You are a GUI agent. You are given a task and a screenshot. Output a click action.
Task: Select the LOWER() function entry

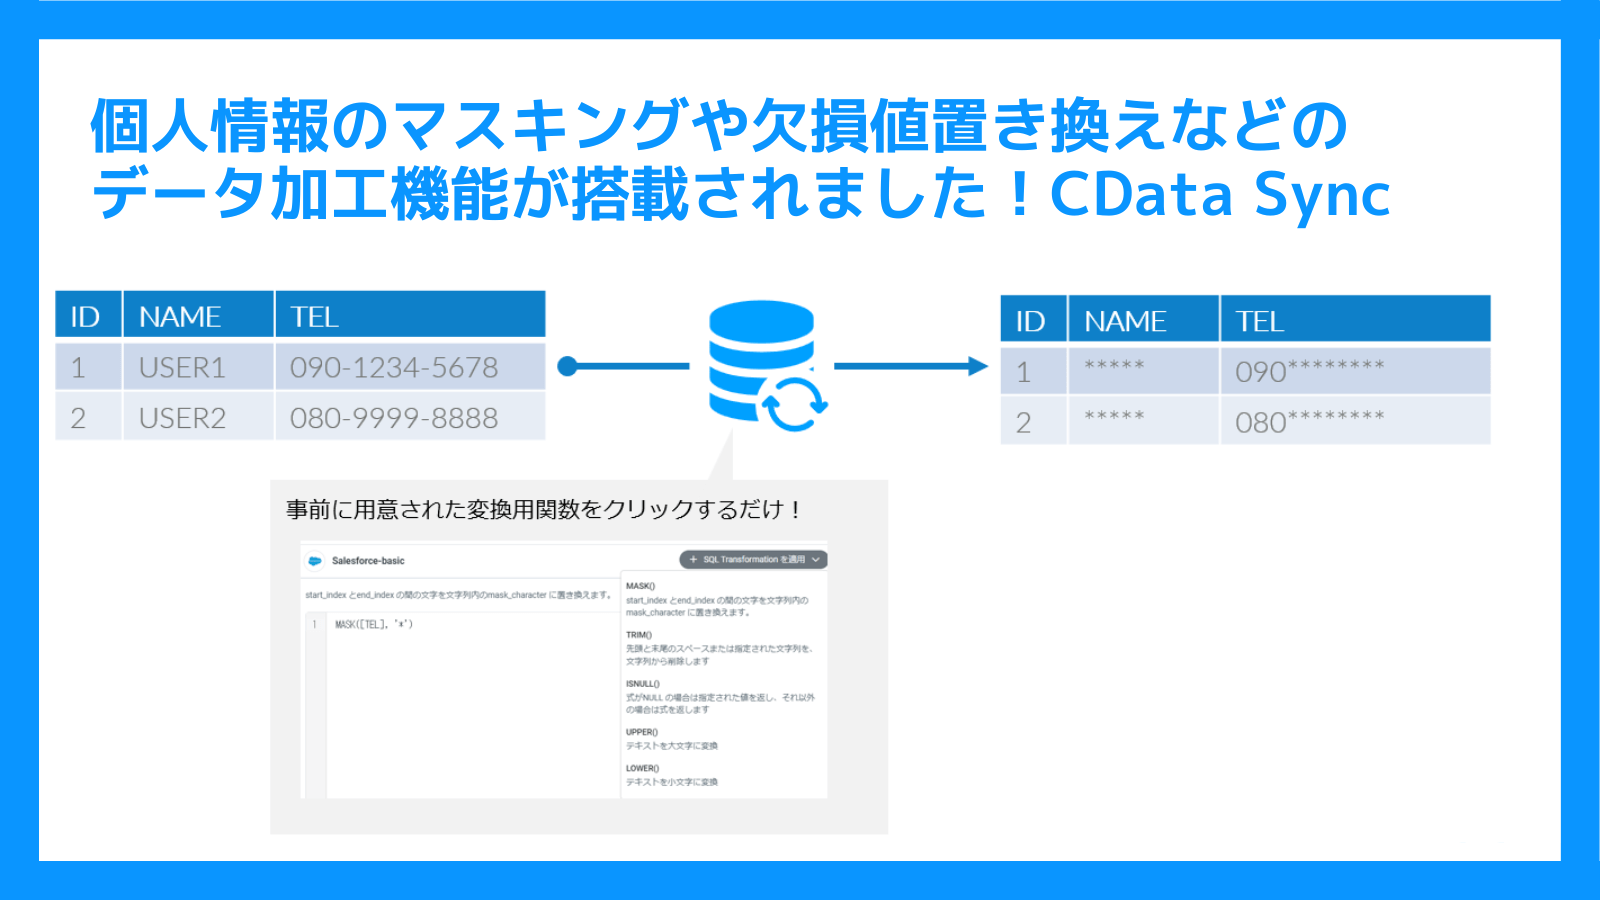(x=643, y=768)
